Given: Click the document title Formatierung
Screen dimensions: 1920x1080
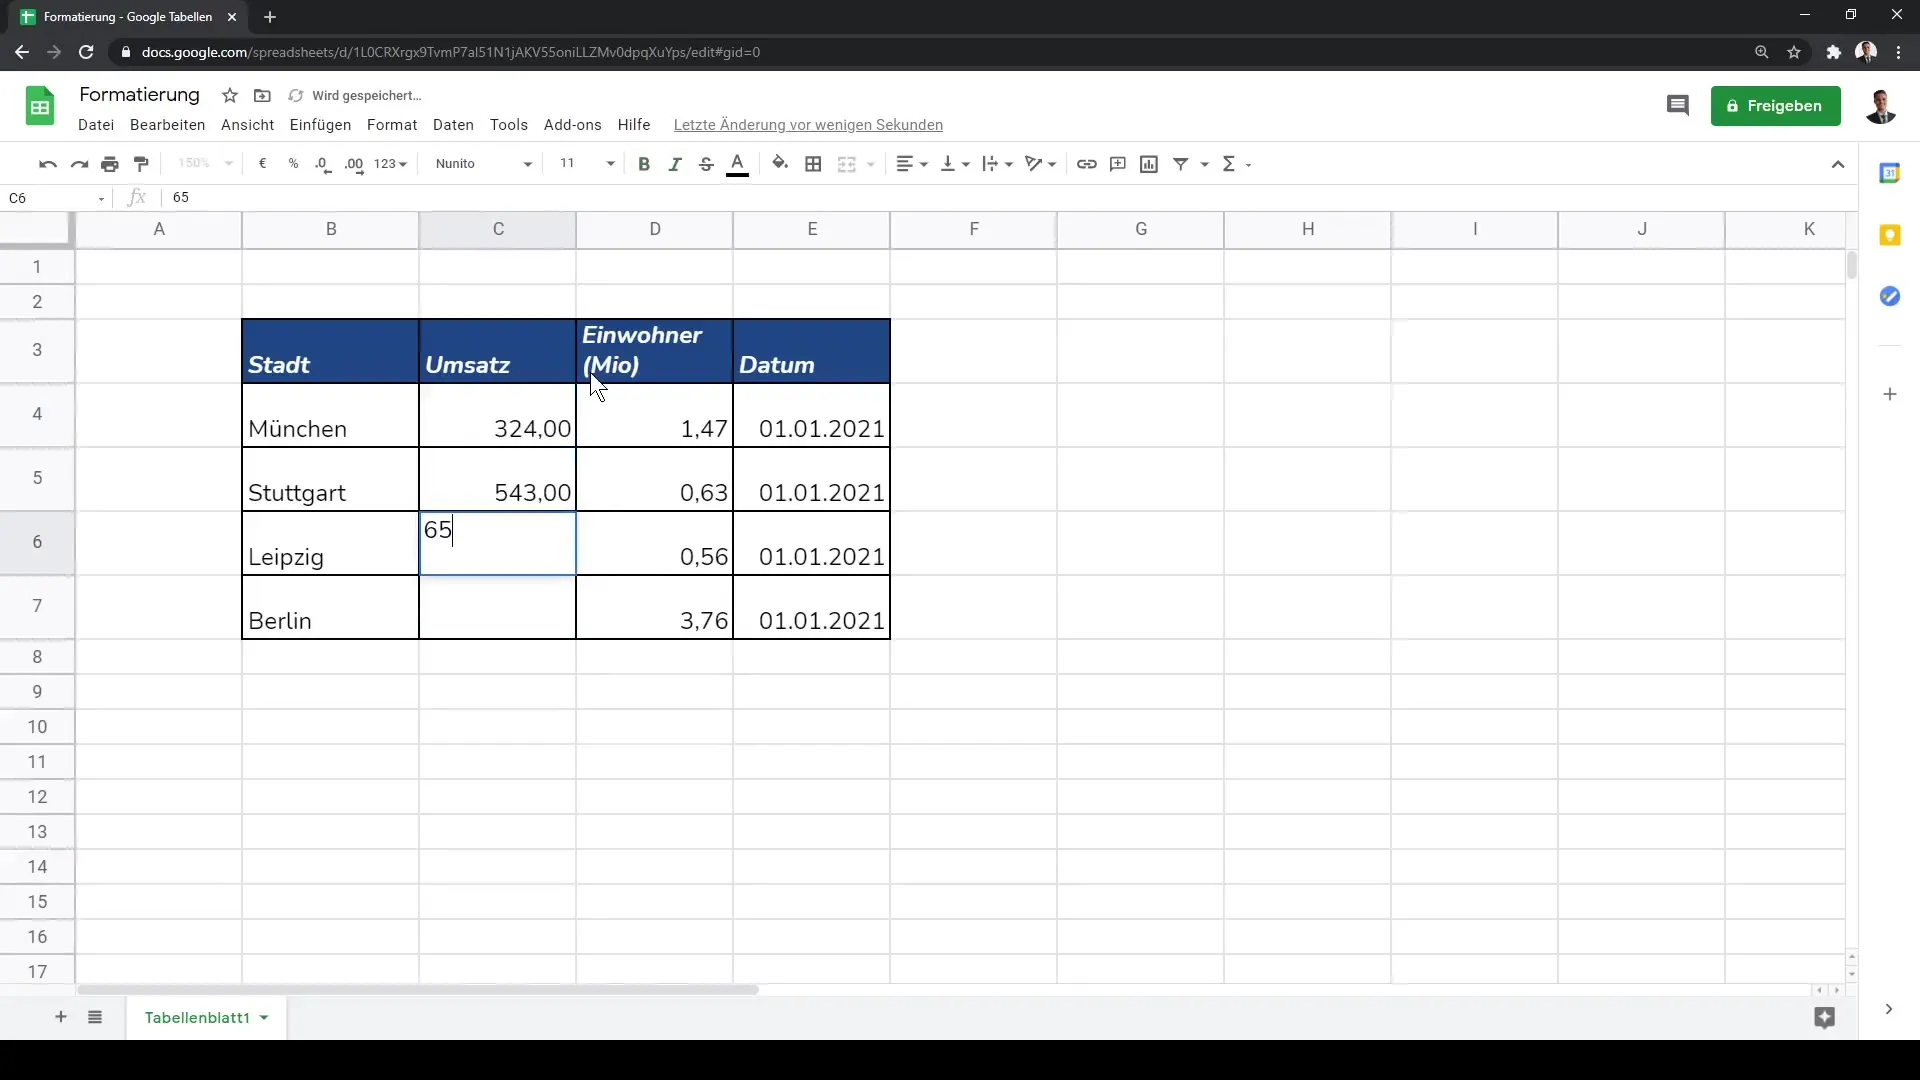Looking at the screenshot, I should coord(140,94).
